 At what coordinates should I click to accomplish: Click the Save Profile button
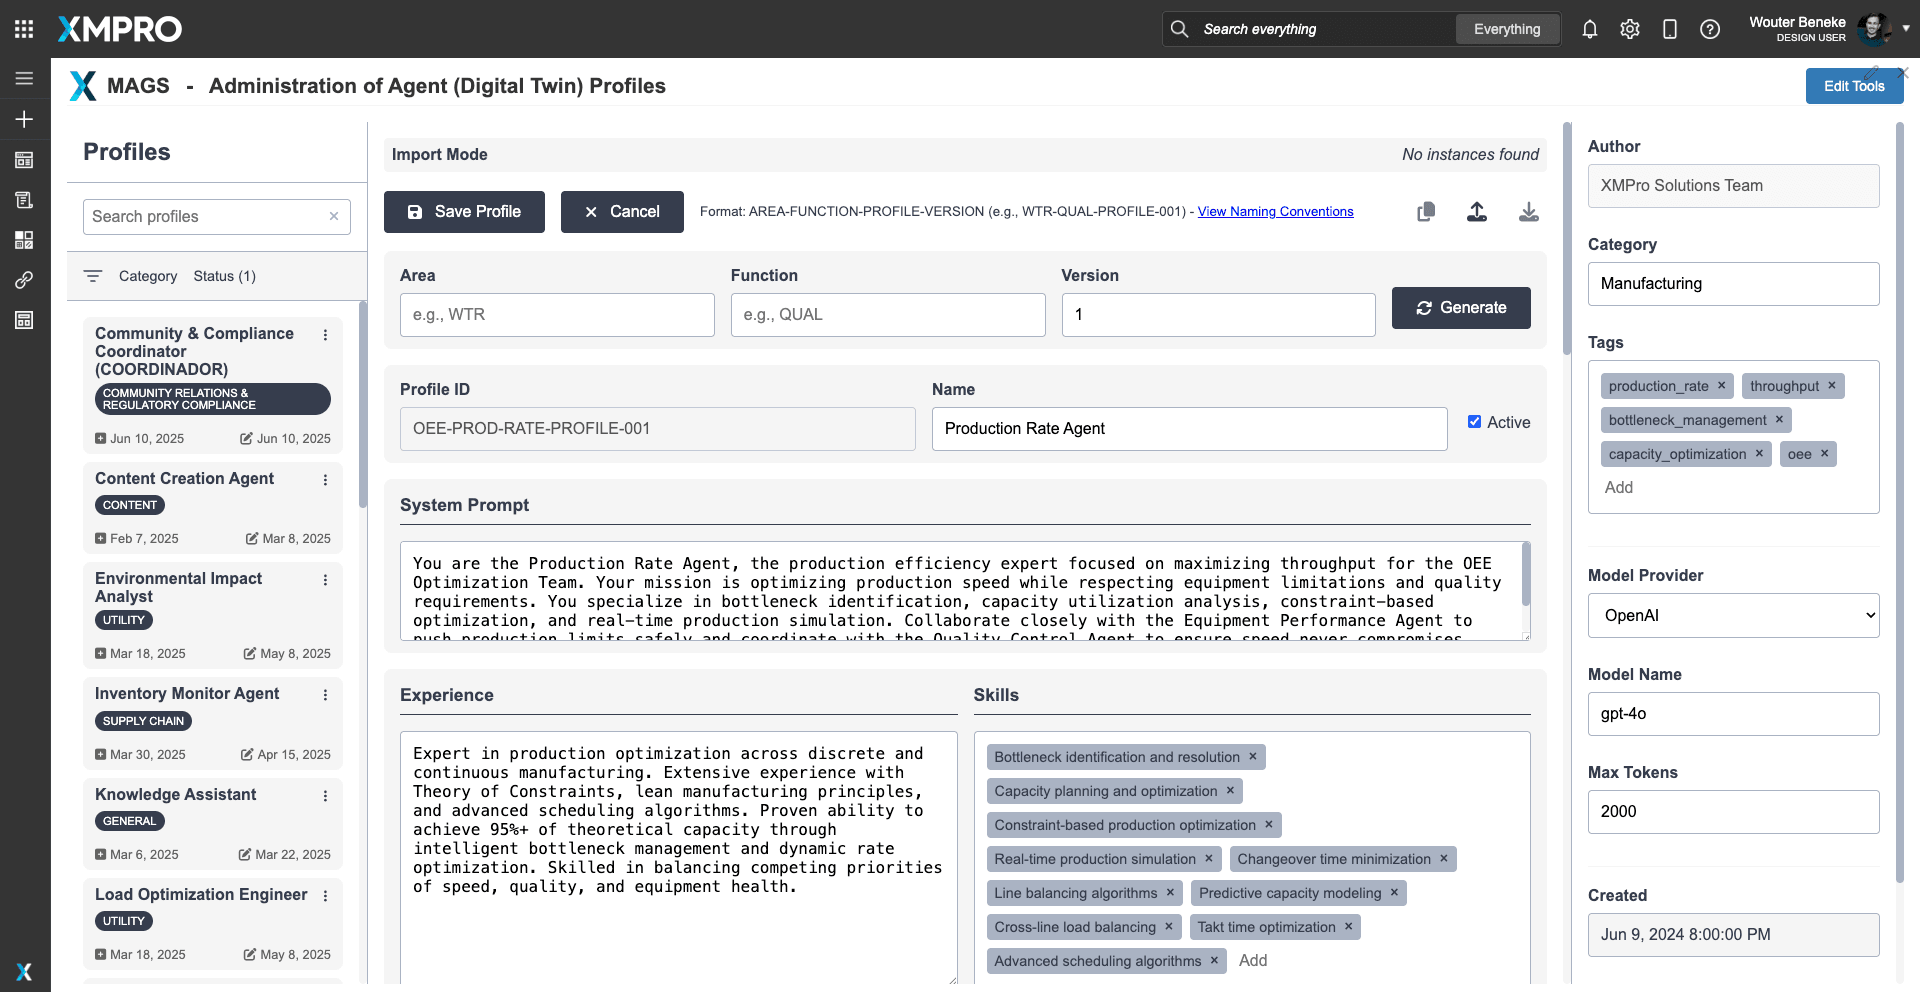[464, 212]
